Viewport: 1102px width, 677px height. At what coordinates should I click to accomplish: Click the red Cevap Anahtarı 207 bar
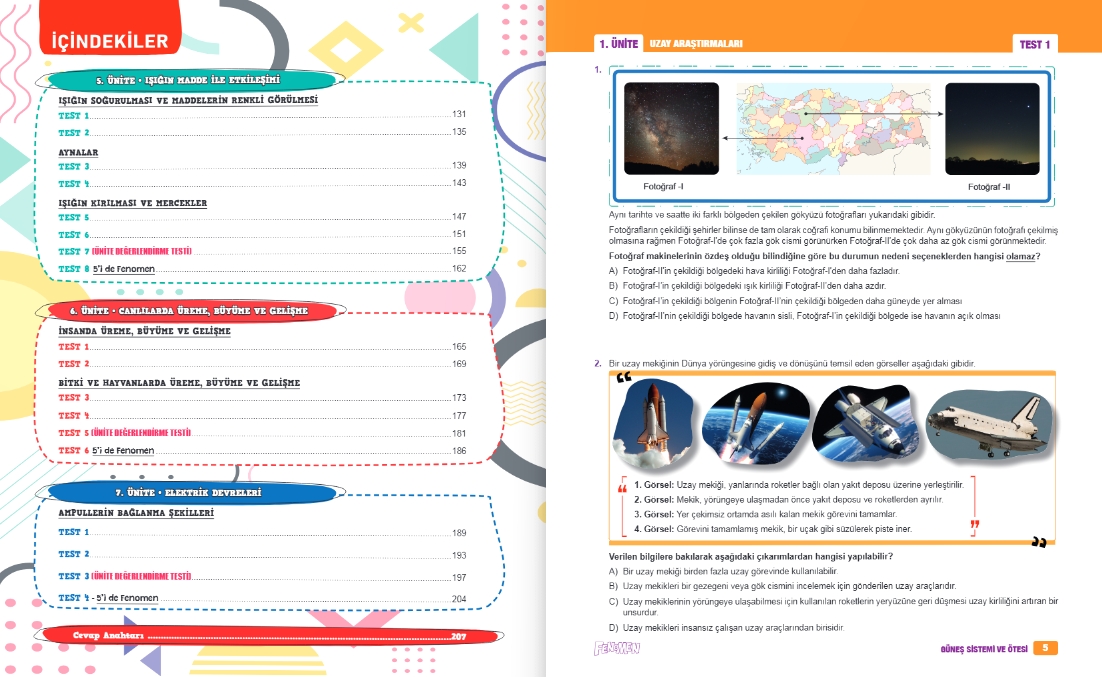268,636
